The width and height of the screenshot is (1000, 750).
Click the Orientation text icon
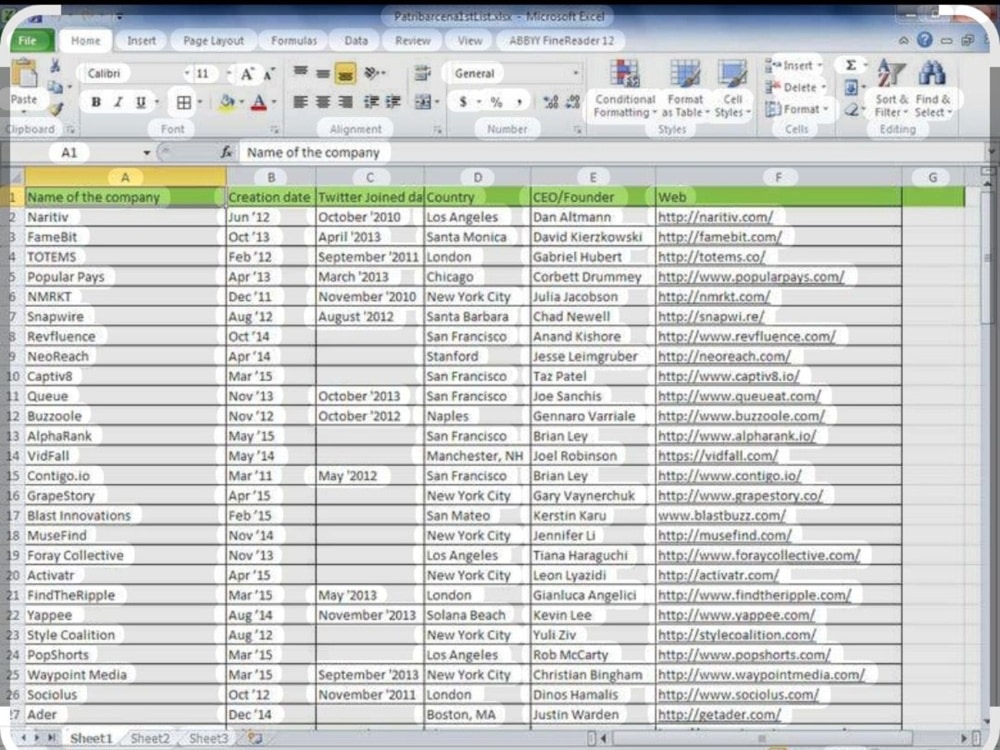tap(372, 73)
